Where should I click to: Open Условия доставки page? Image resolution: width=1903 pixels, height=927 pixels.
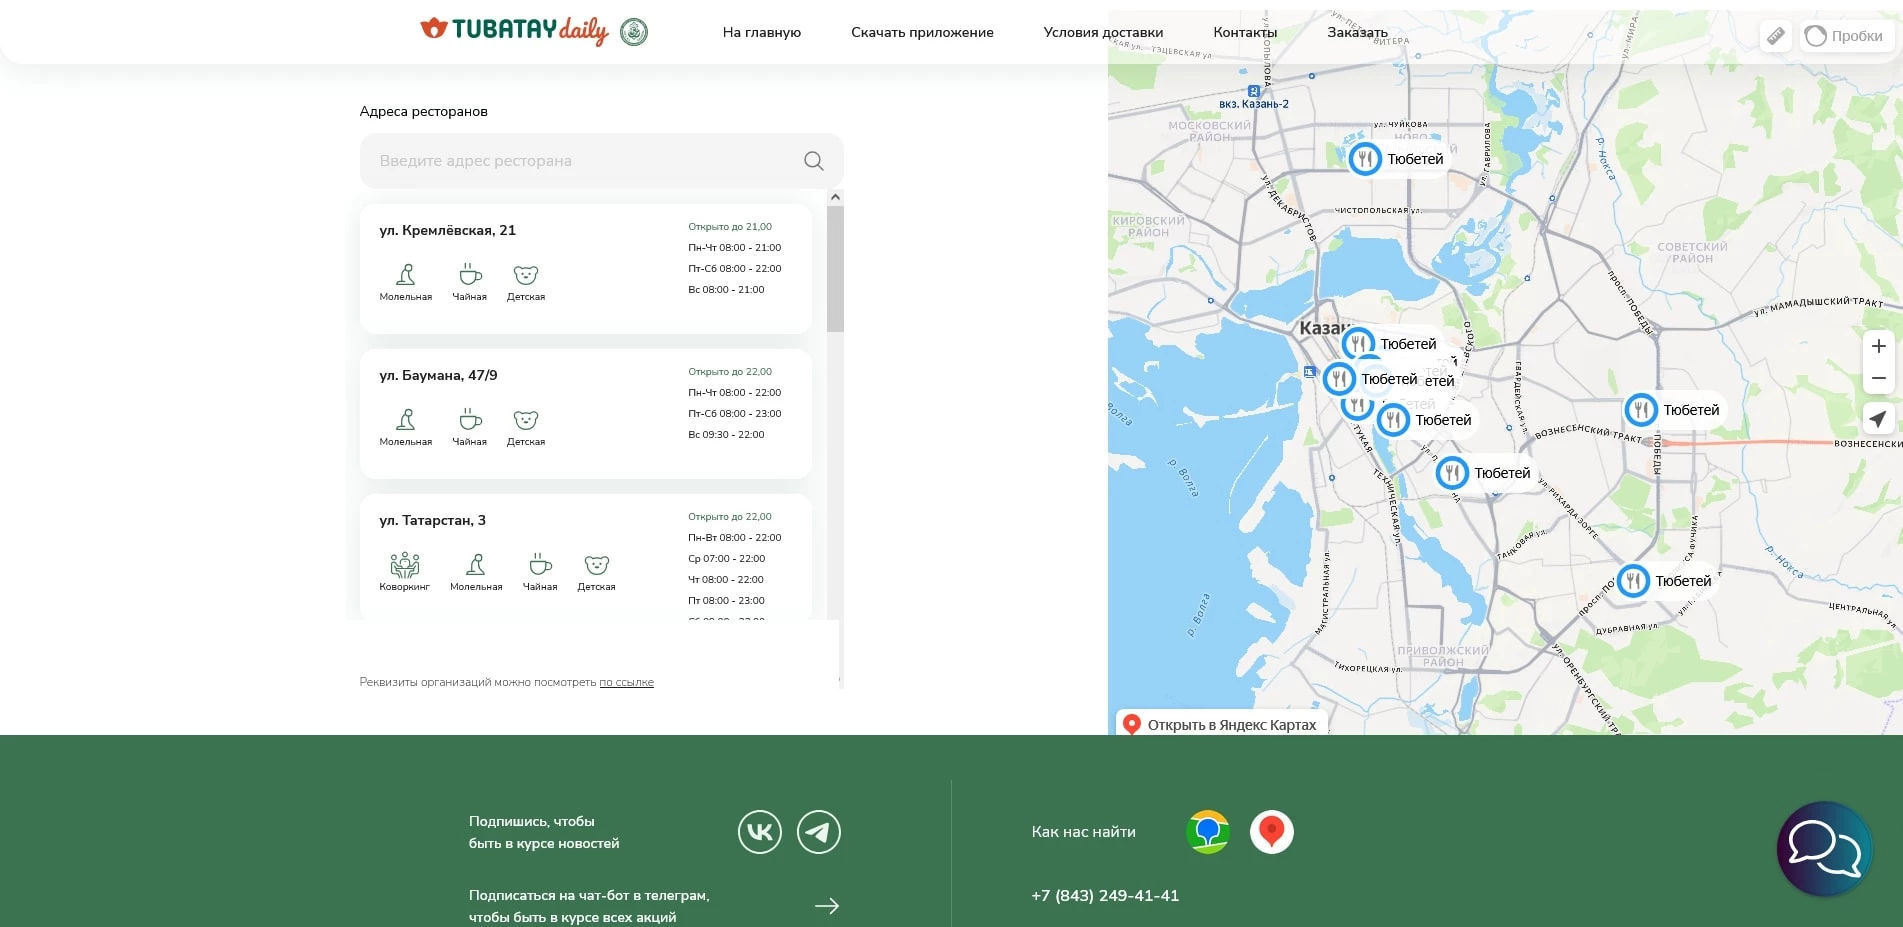[1103, 32]
